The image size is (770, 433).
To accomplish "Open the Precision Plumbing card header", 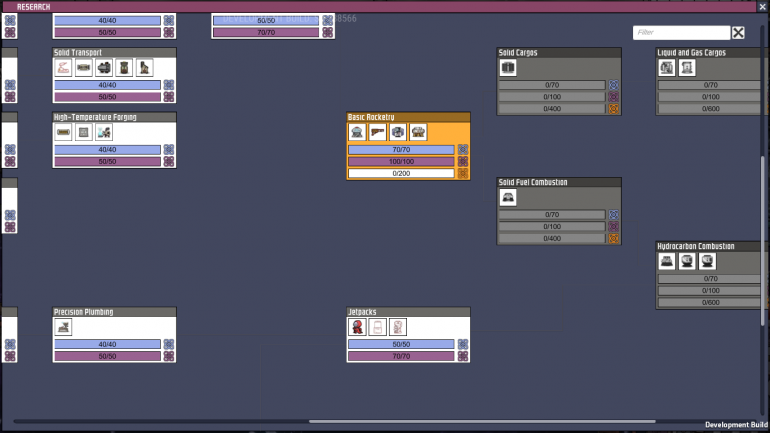I will click(x=114, y=312).
